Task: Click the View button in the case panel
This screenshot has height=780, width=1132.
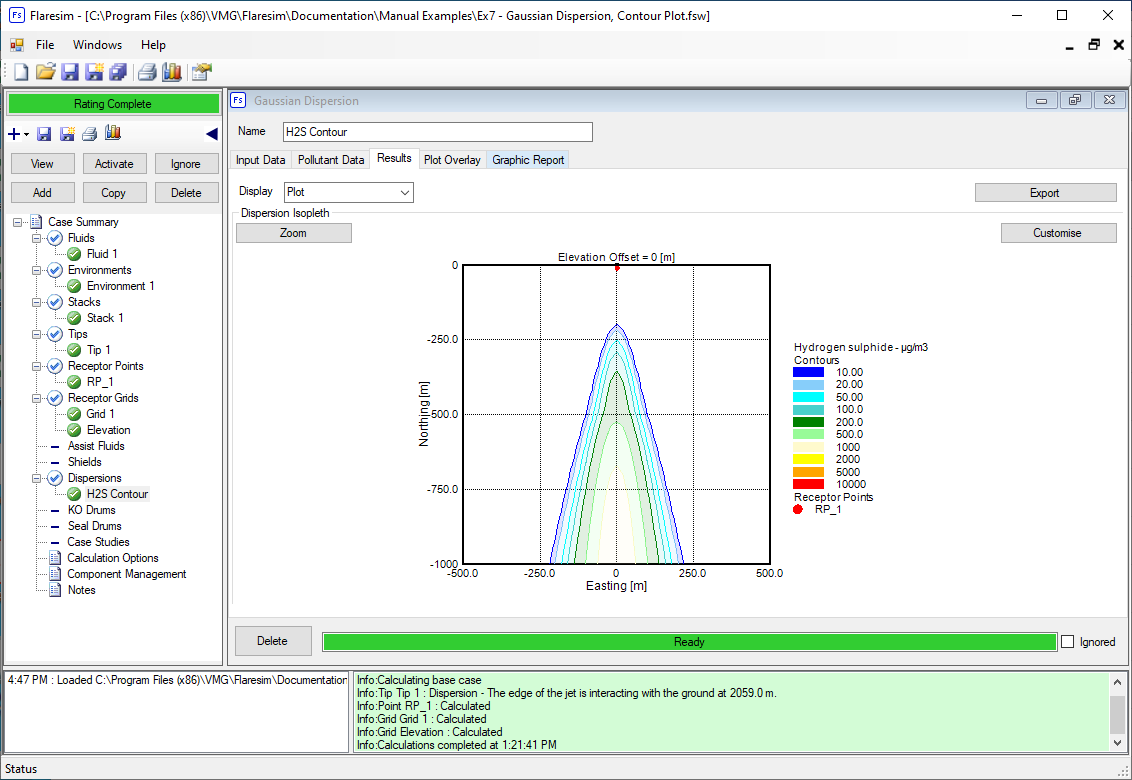Action: (x=43, y=164)
